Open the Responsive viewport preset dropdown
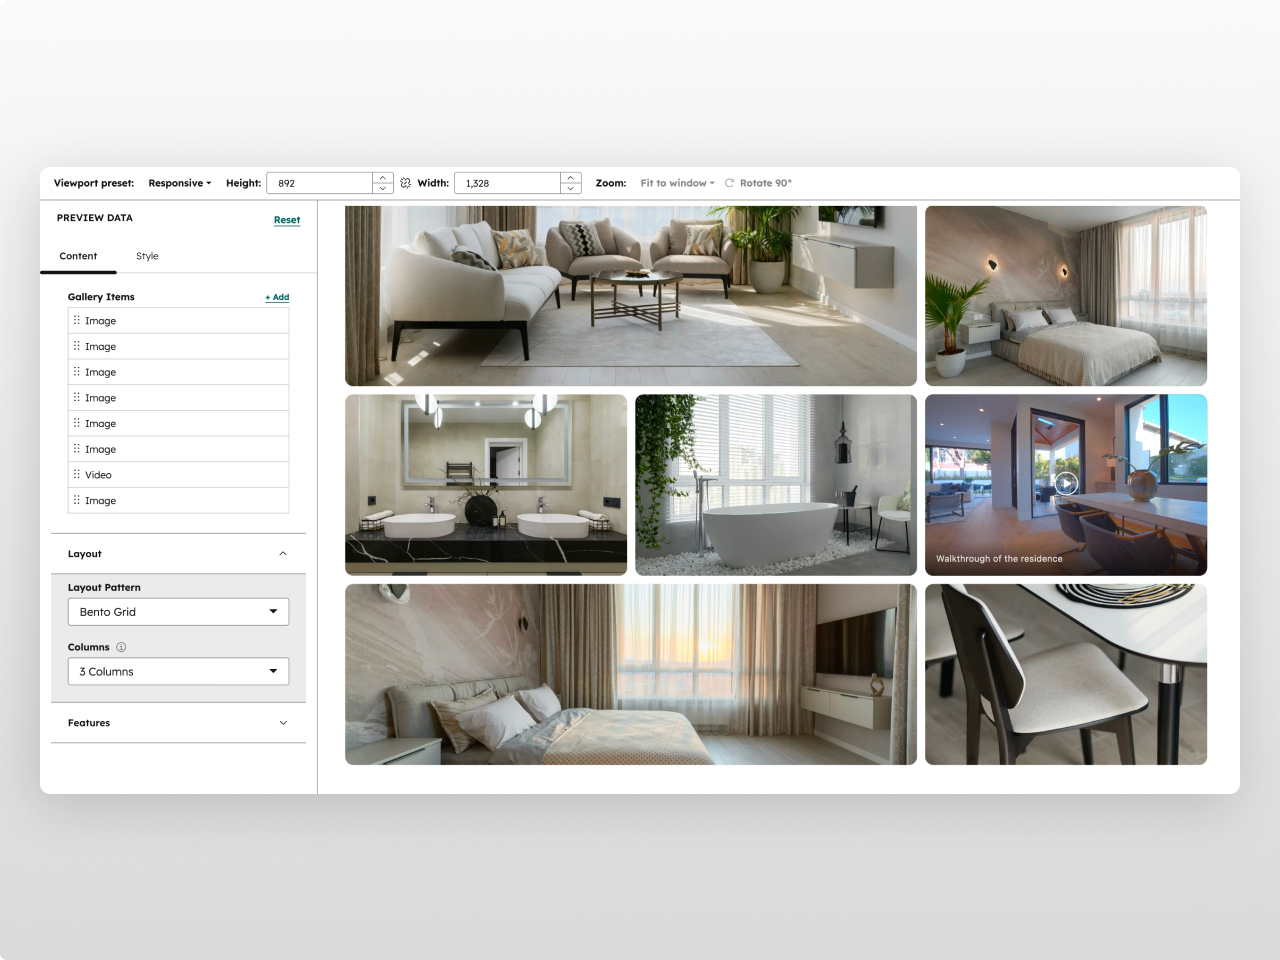The width and height of the screenshot is (1280, 960). coord(178,183)
